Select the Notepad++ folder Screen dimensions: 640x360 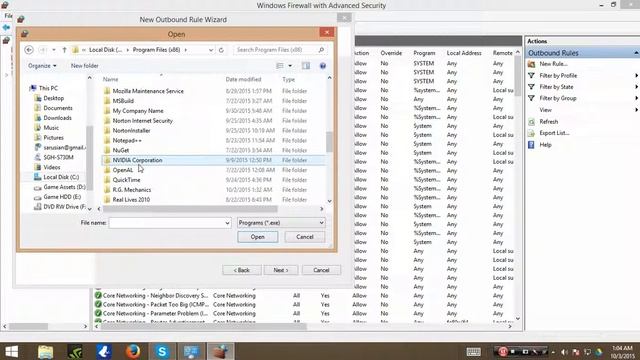[x=127, y=140]
